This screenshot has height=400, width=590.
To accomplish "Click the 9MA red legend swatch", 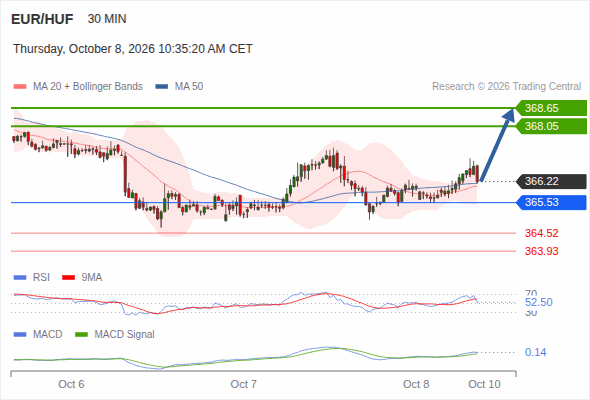I will (68, 278).
